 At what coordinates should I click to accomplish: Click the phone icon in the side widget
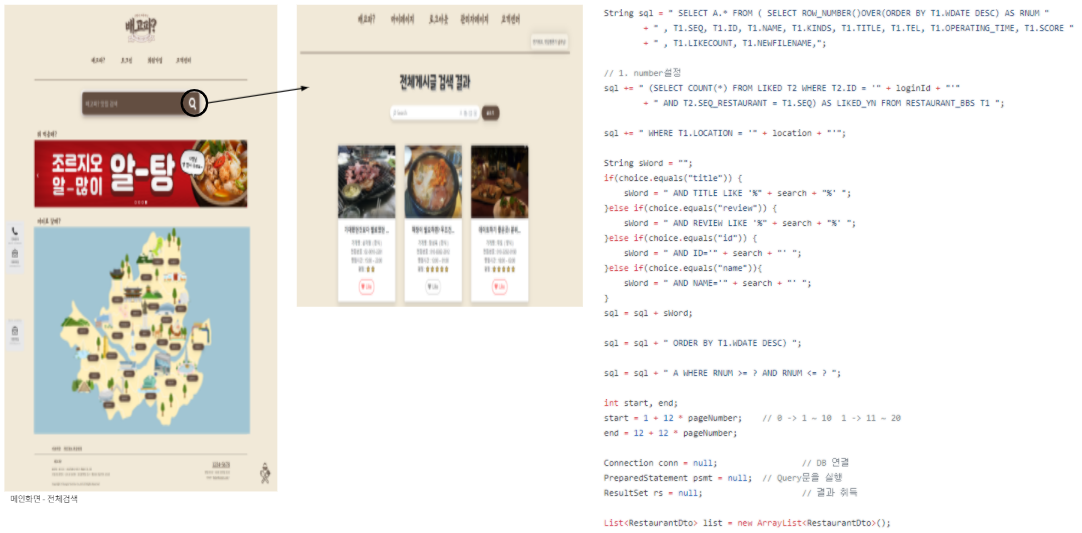click(14, 233)
